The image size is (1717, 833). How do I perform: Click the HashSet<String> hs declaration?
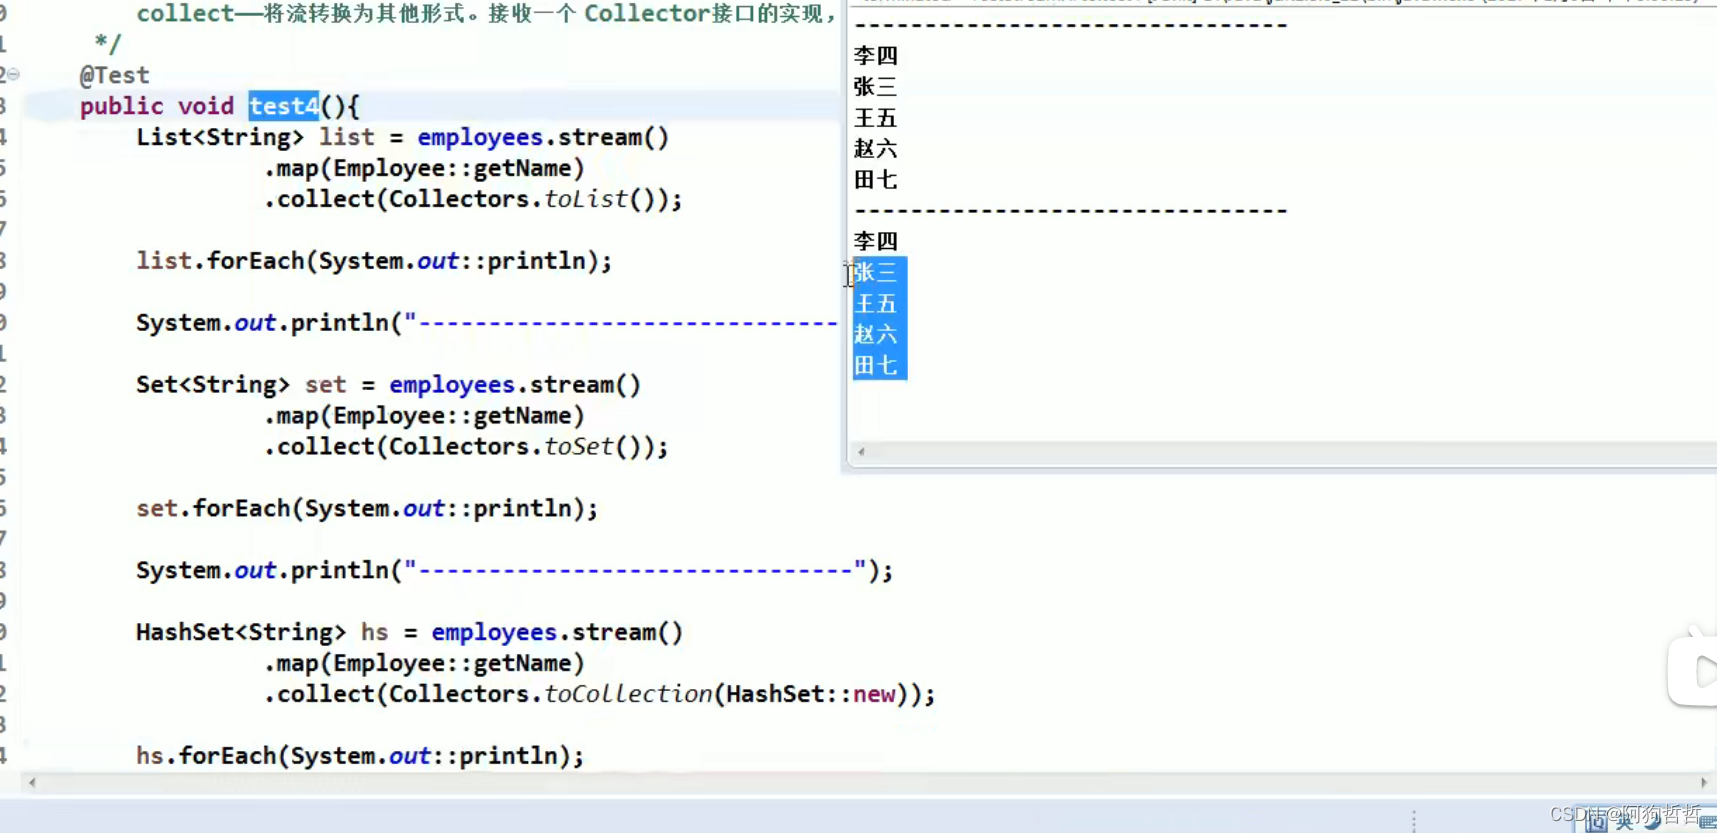(410, 632)
